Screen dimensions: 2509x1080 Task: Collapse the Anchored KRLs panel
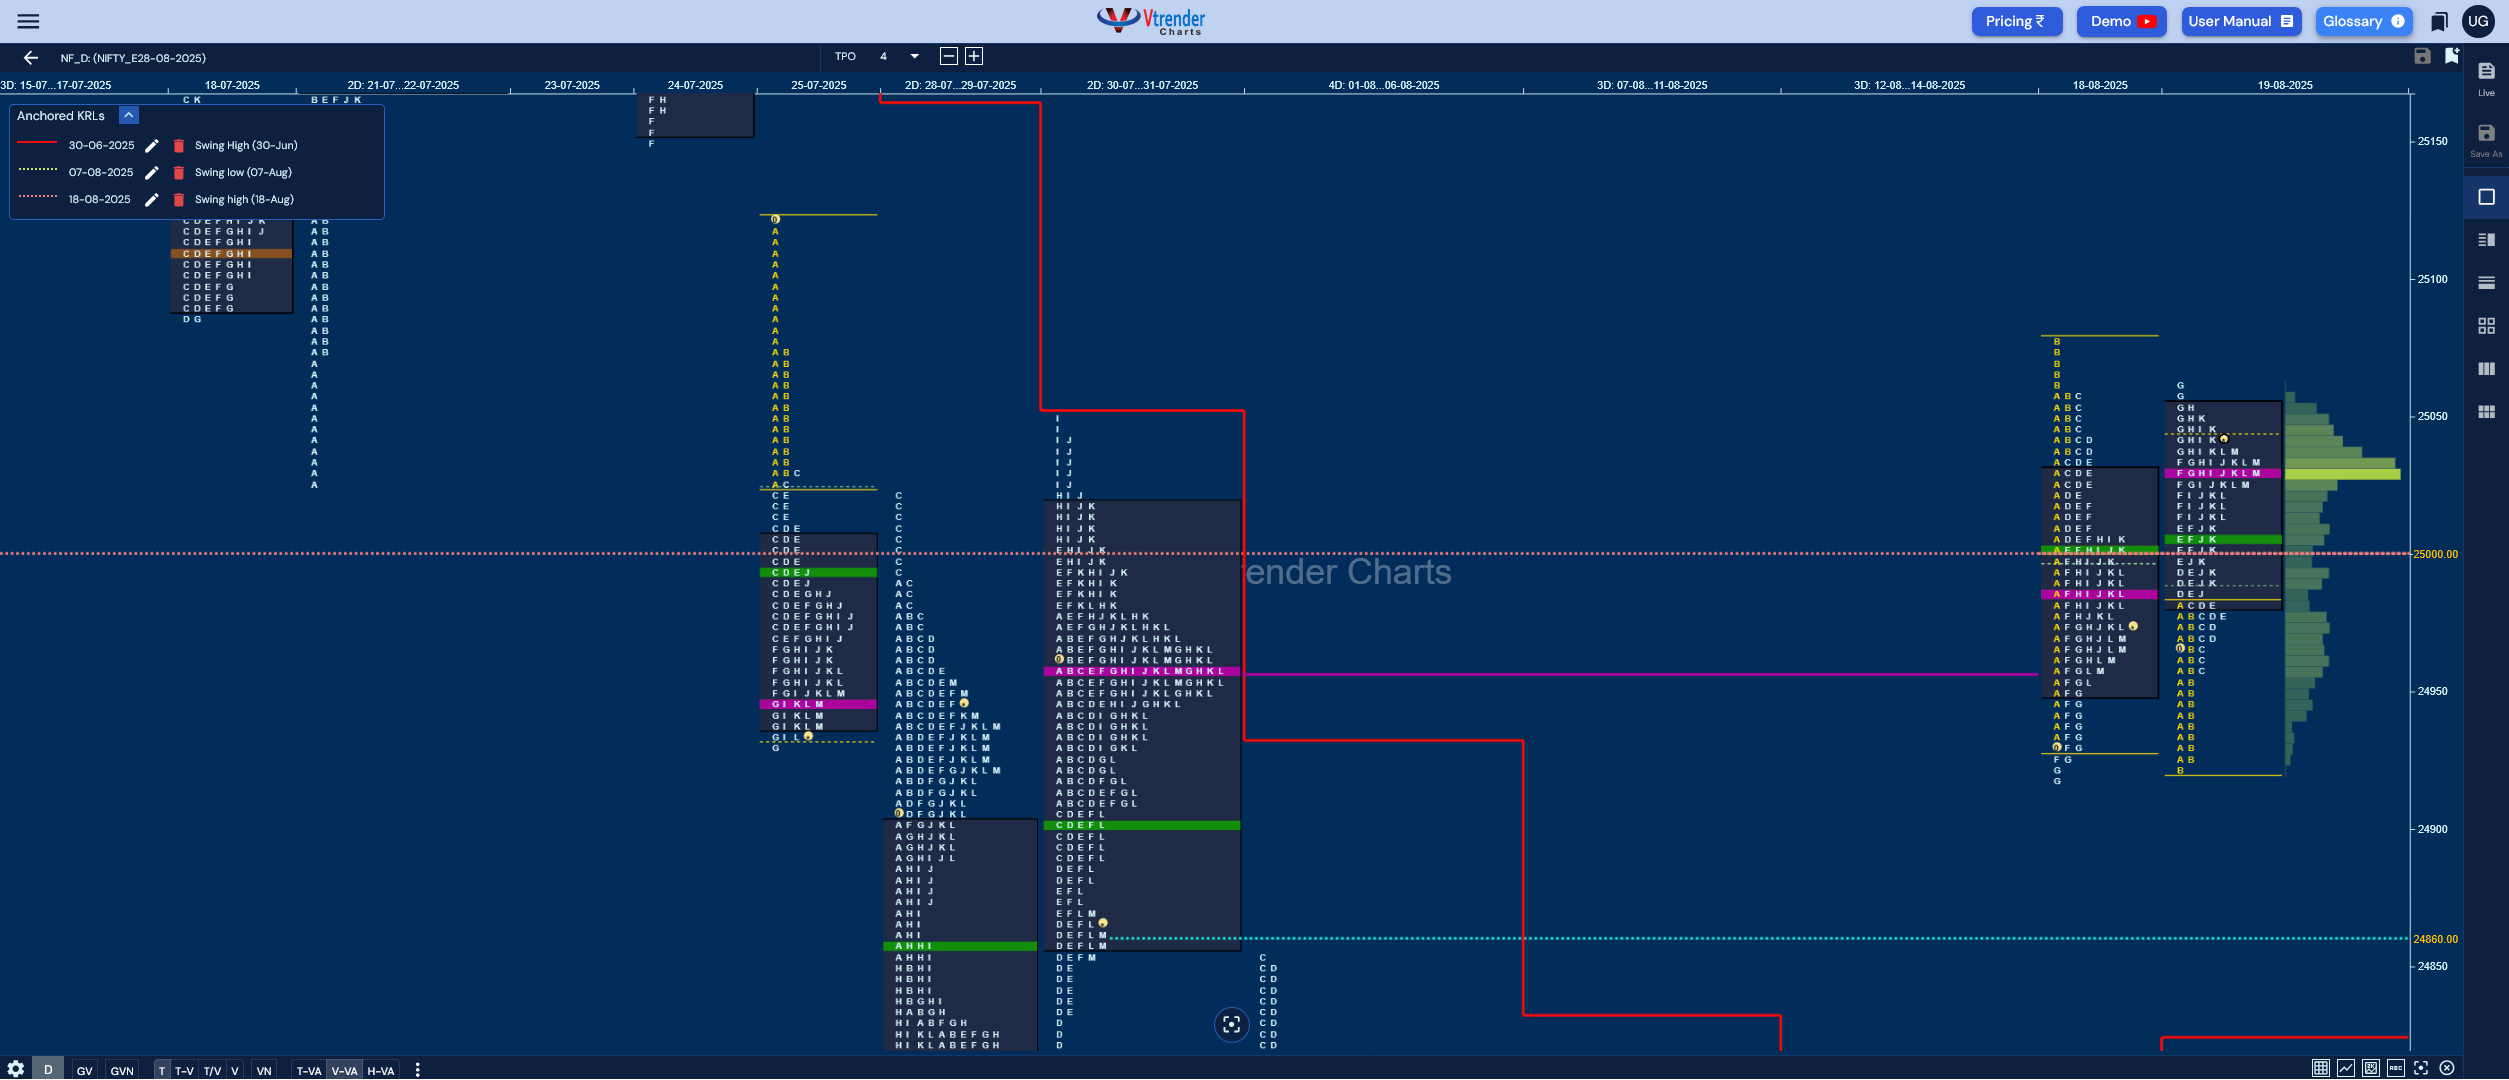tap(128, 116)
